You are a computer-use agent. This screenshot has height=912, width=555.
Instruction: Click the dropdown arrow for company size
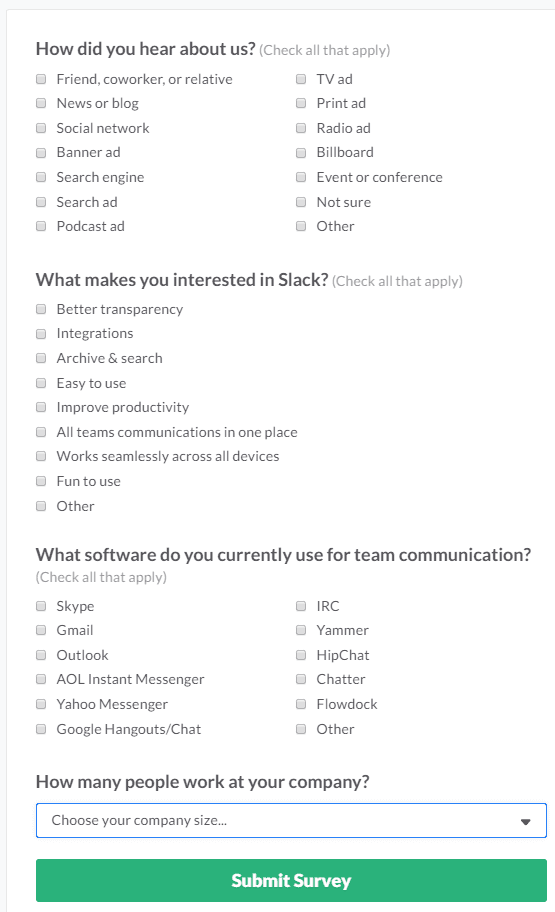[525, 821]
